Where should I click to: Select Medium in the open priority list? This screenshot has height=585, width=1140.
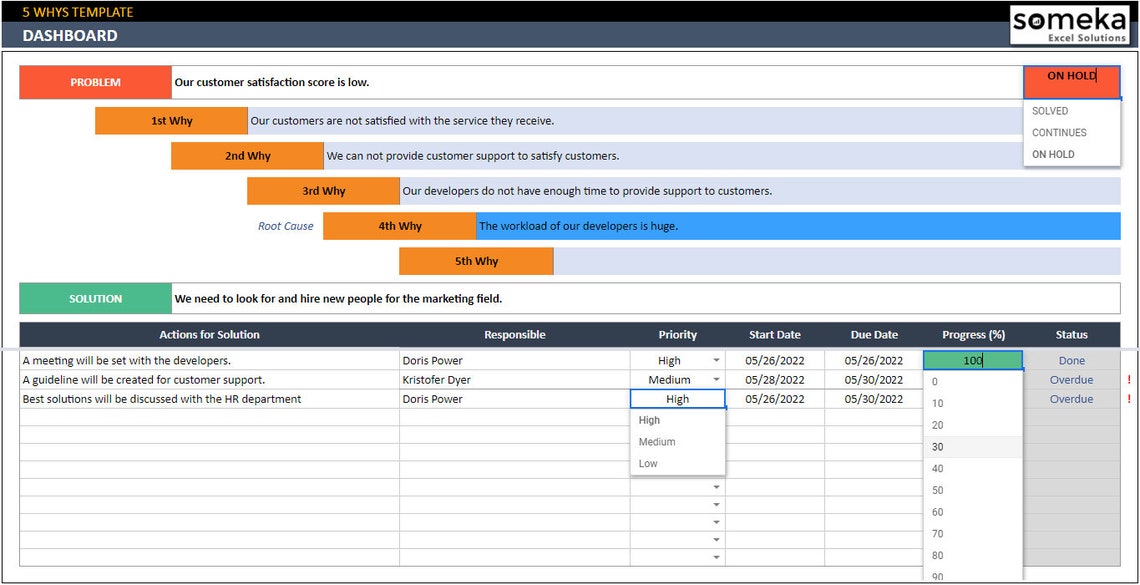(x=656, y=441)
